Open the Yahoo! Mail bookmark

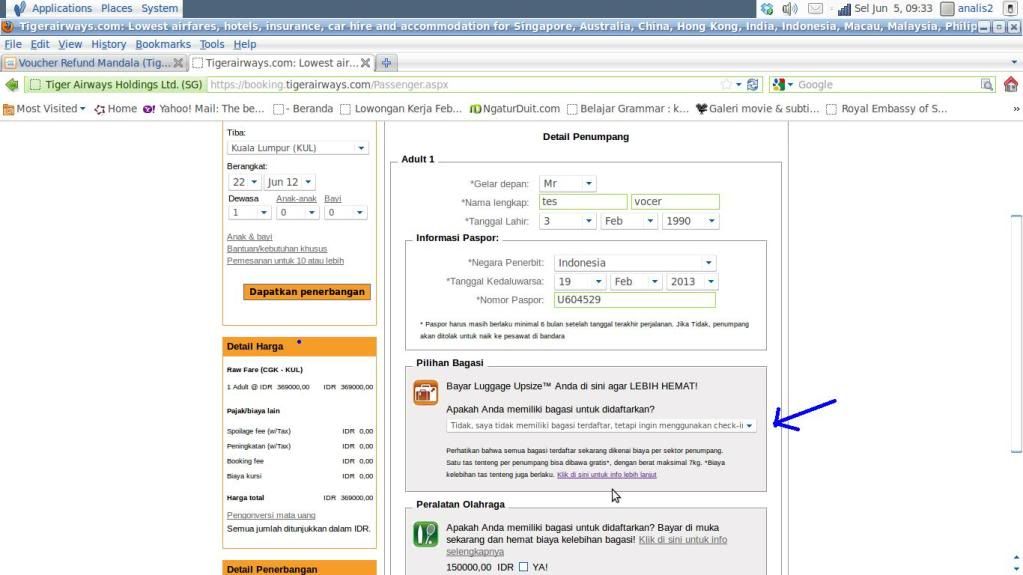click(204, 109)
